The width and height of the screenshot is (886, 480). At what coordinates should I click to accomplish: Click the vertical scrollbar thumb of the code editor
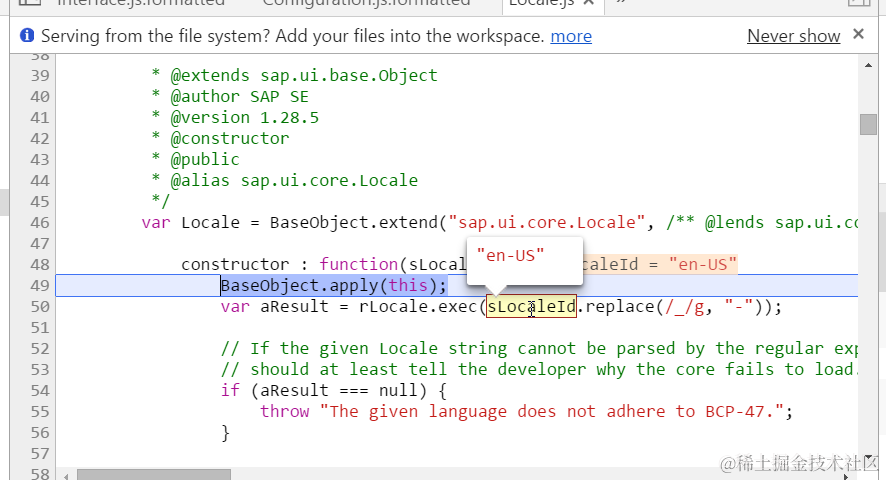(x=868, y=124)
